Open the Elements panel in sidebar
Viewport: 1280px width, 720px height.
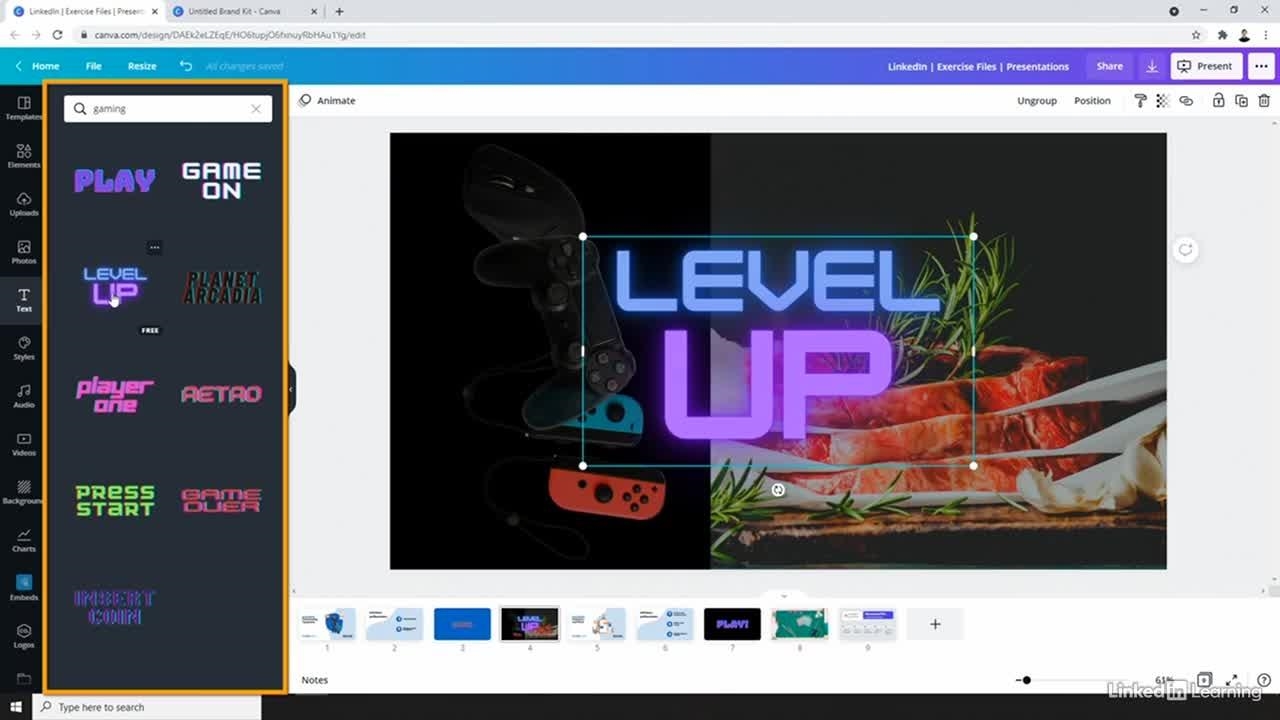point(23,155)
